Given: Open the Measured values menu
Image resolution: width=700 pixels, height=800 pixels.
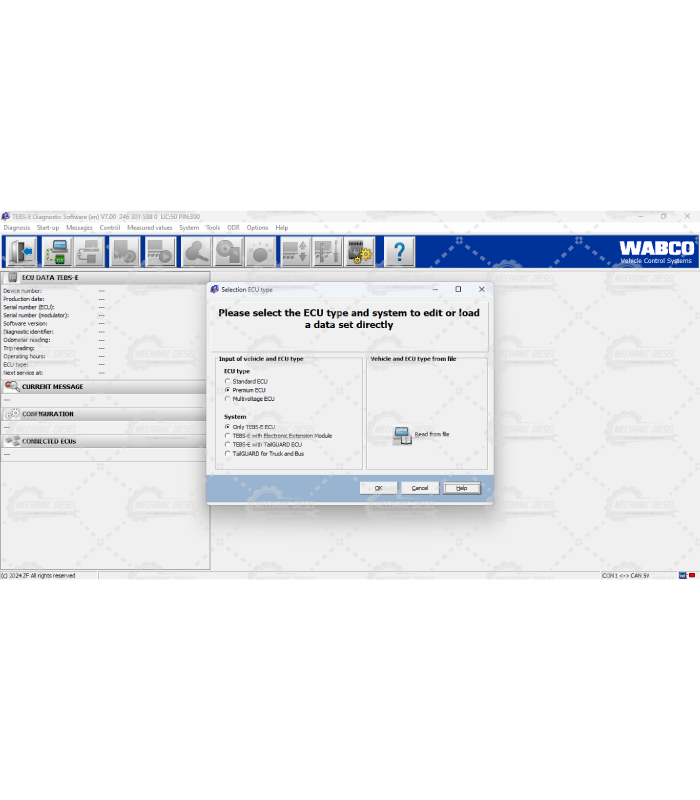Looking at the screenshot, I should click(x=149, y=228).
